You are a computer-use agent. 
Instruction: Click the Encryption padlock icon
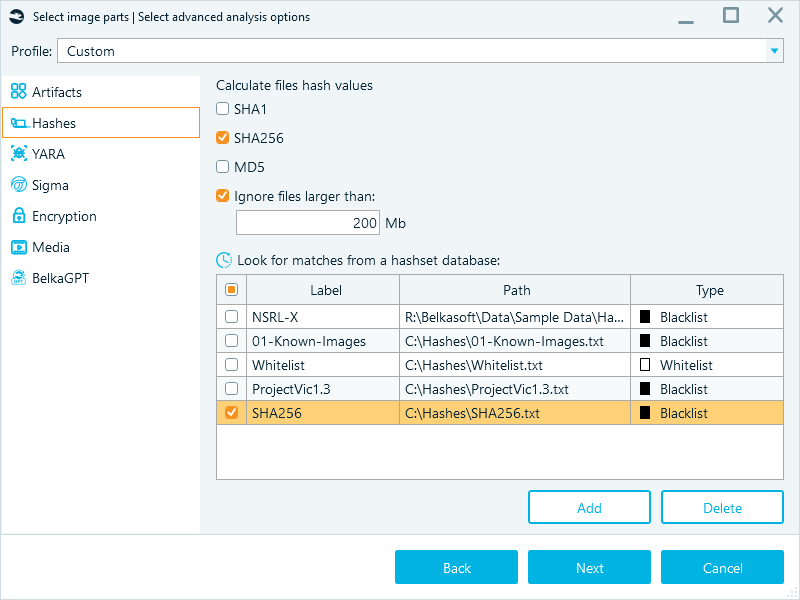pyautogui.click(x=18, y=216)
